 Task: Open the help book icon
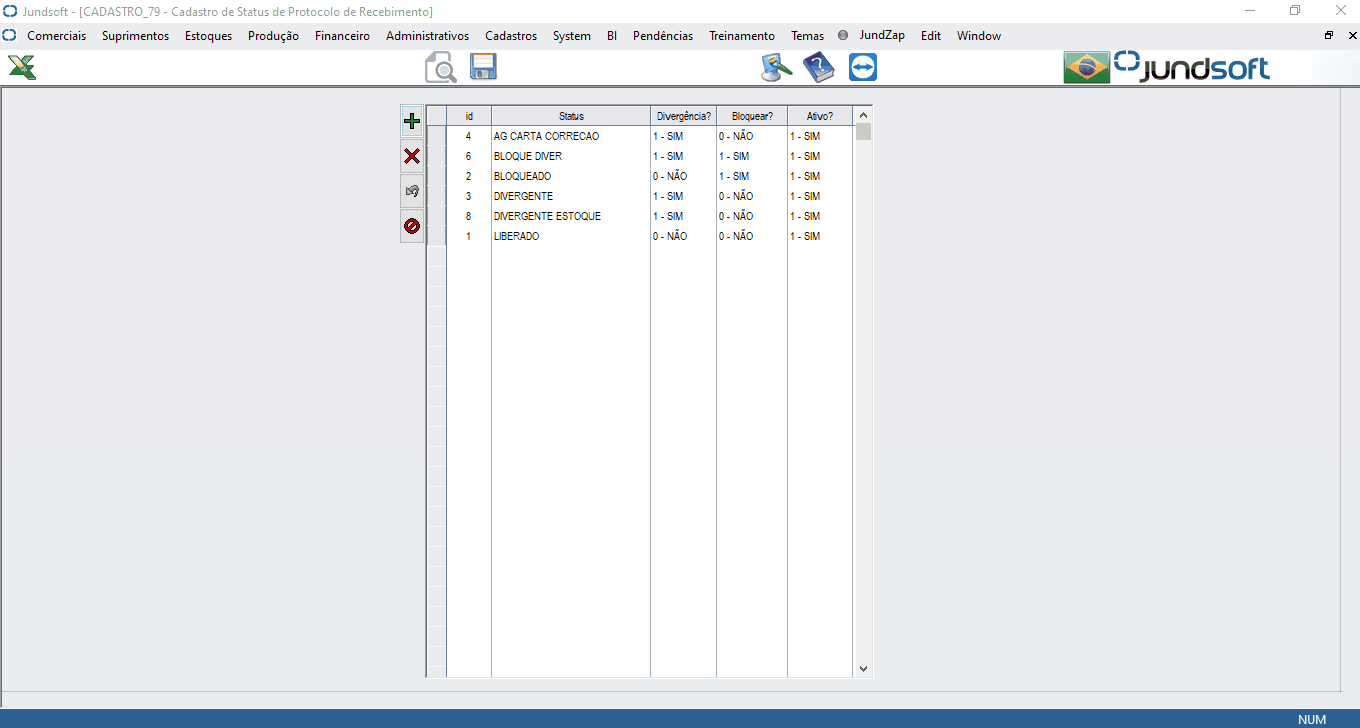point(819,67)
